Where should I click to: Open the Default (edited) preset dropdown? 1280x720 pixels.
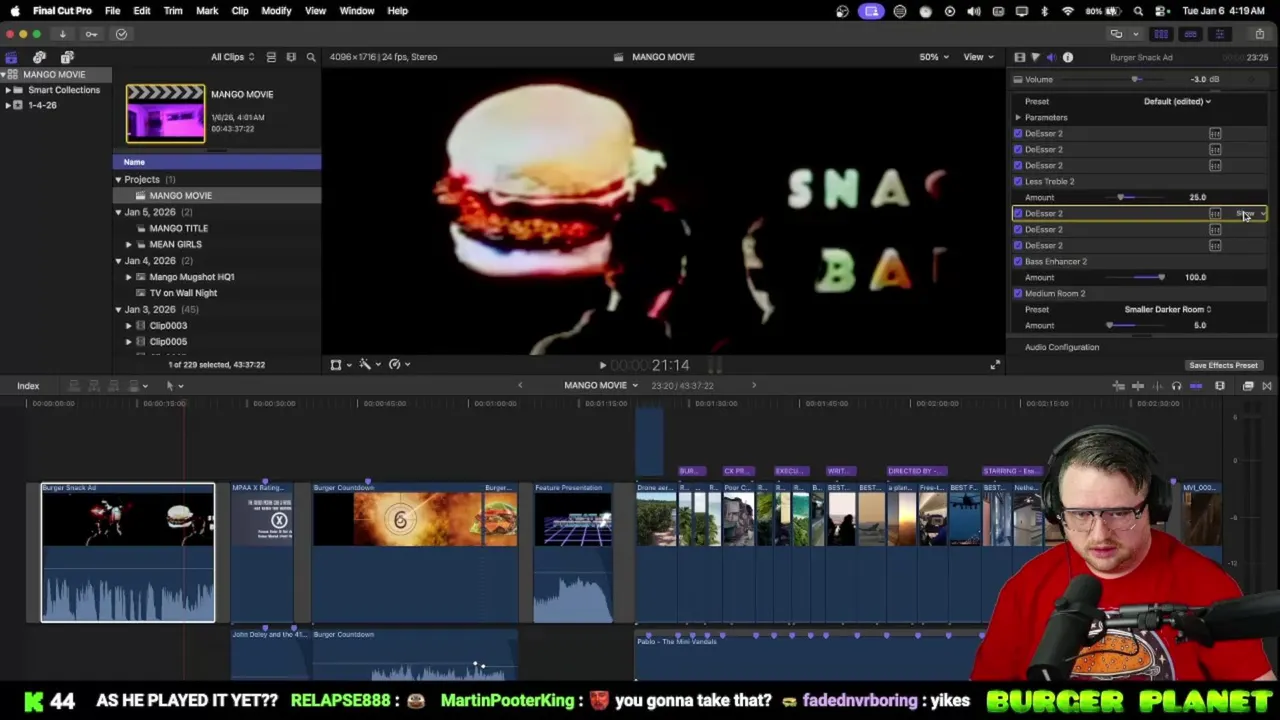pos(1177,101)
